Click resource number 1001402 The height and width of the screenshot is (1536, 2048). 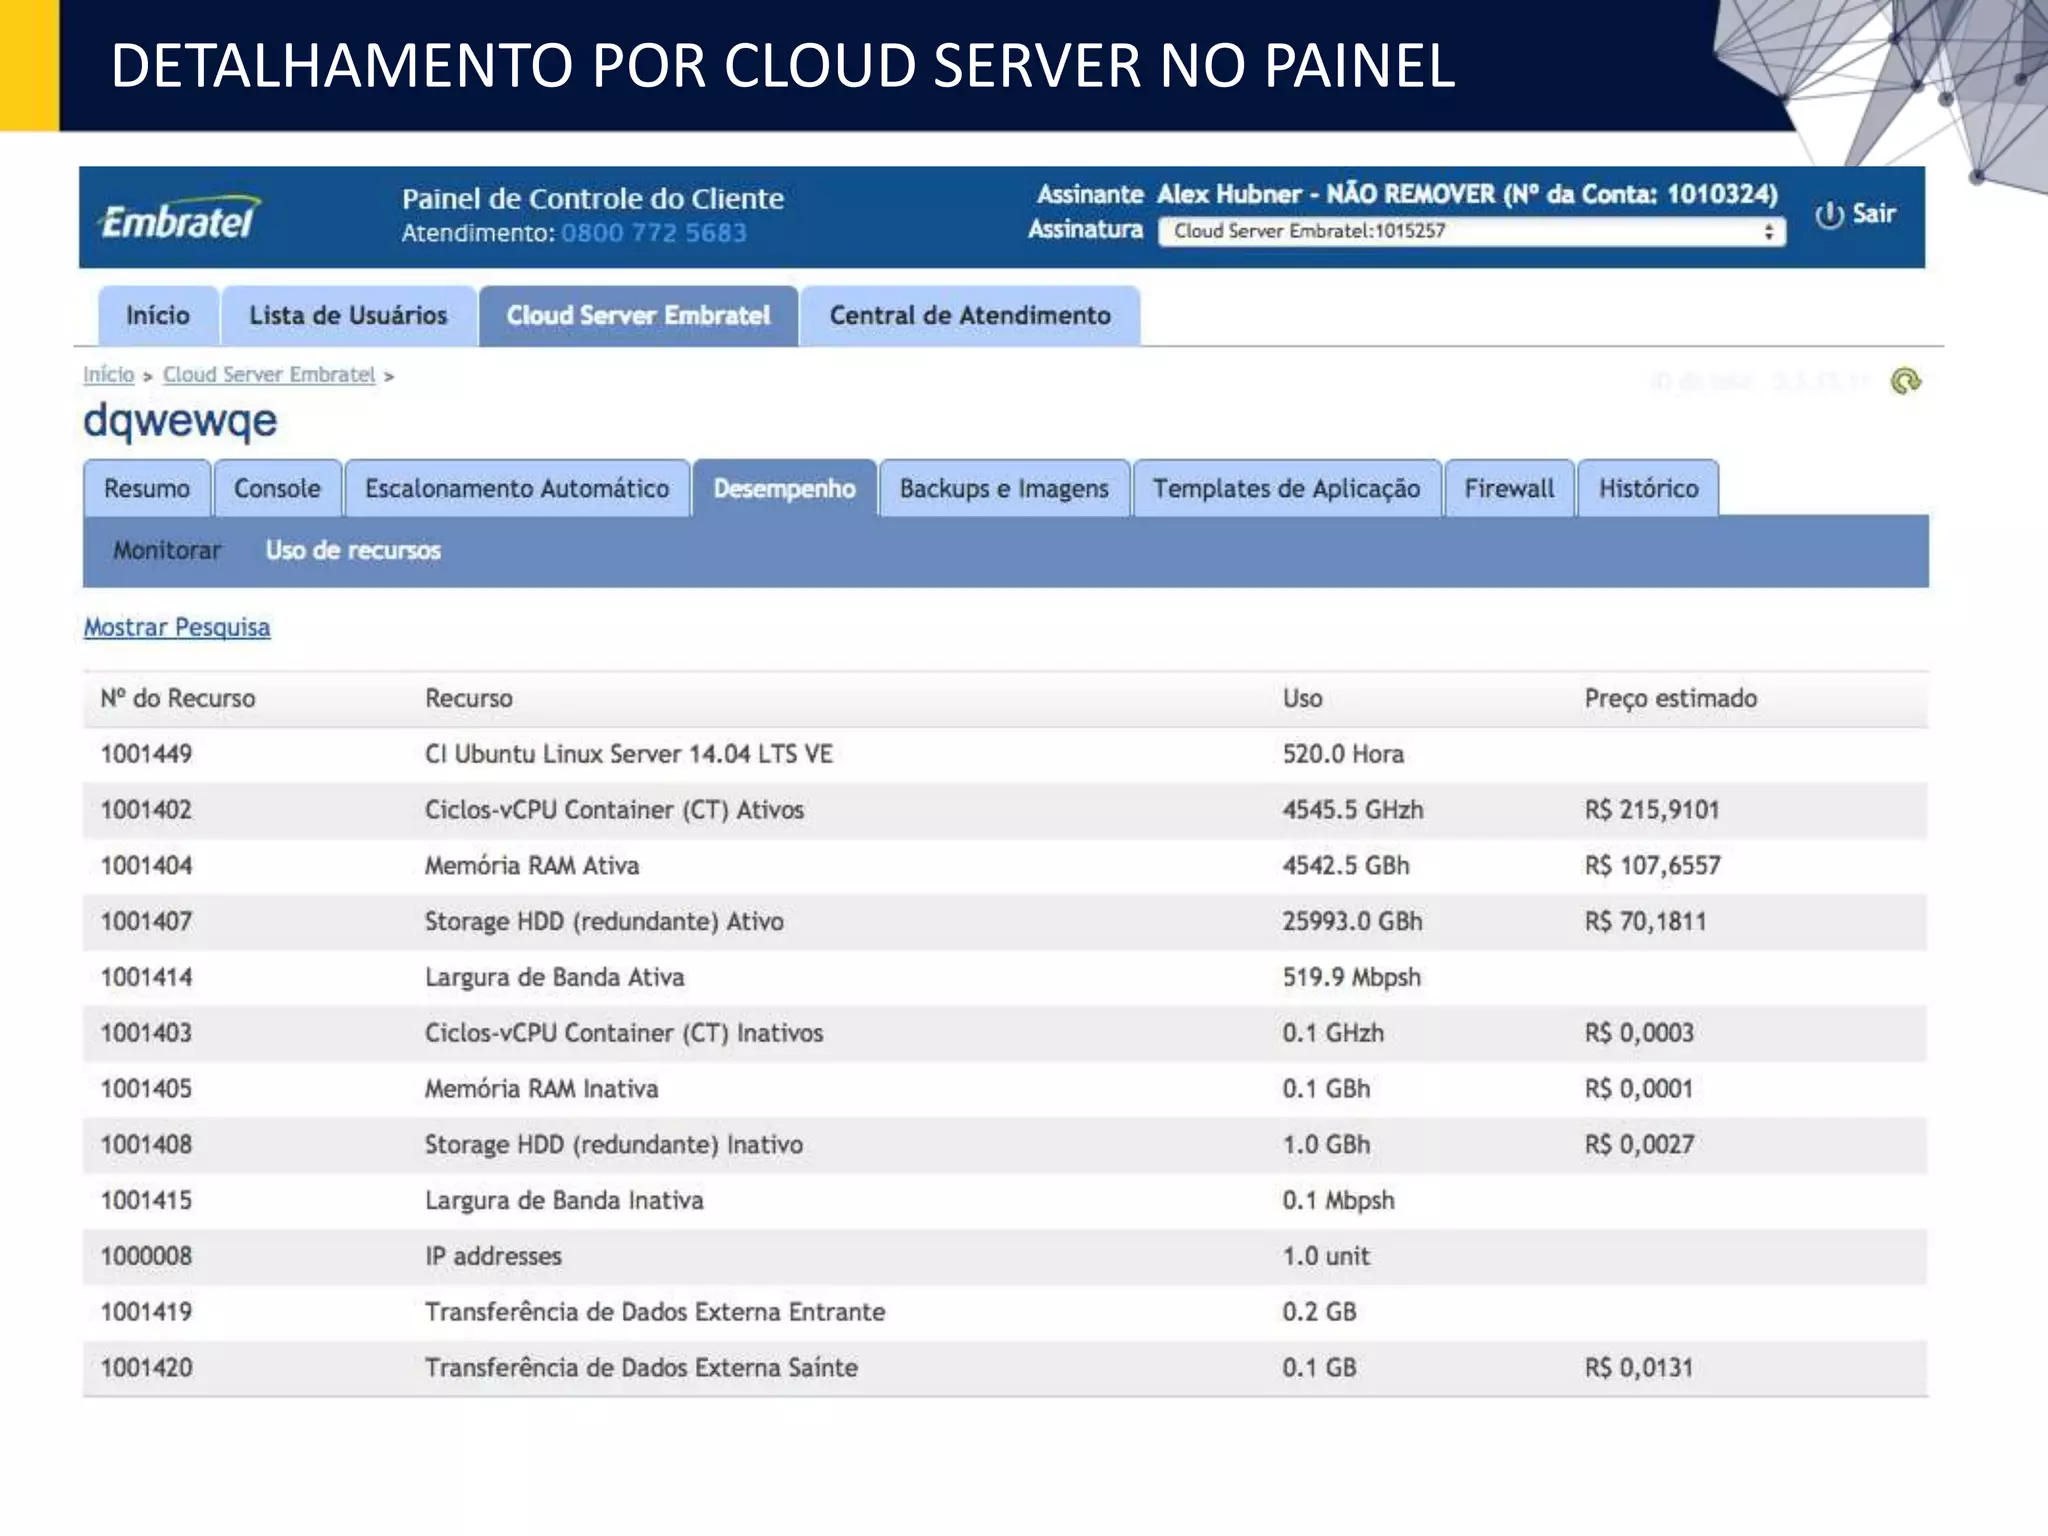pyautogui.click(x=146, y=810)
